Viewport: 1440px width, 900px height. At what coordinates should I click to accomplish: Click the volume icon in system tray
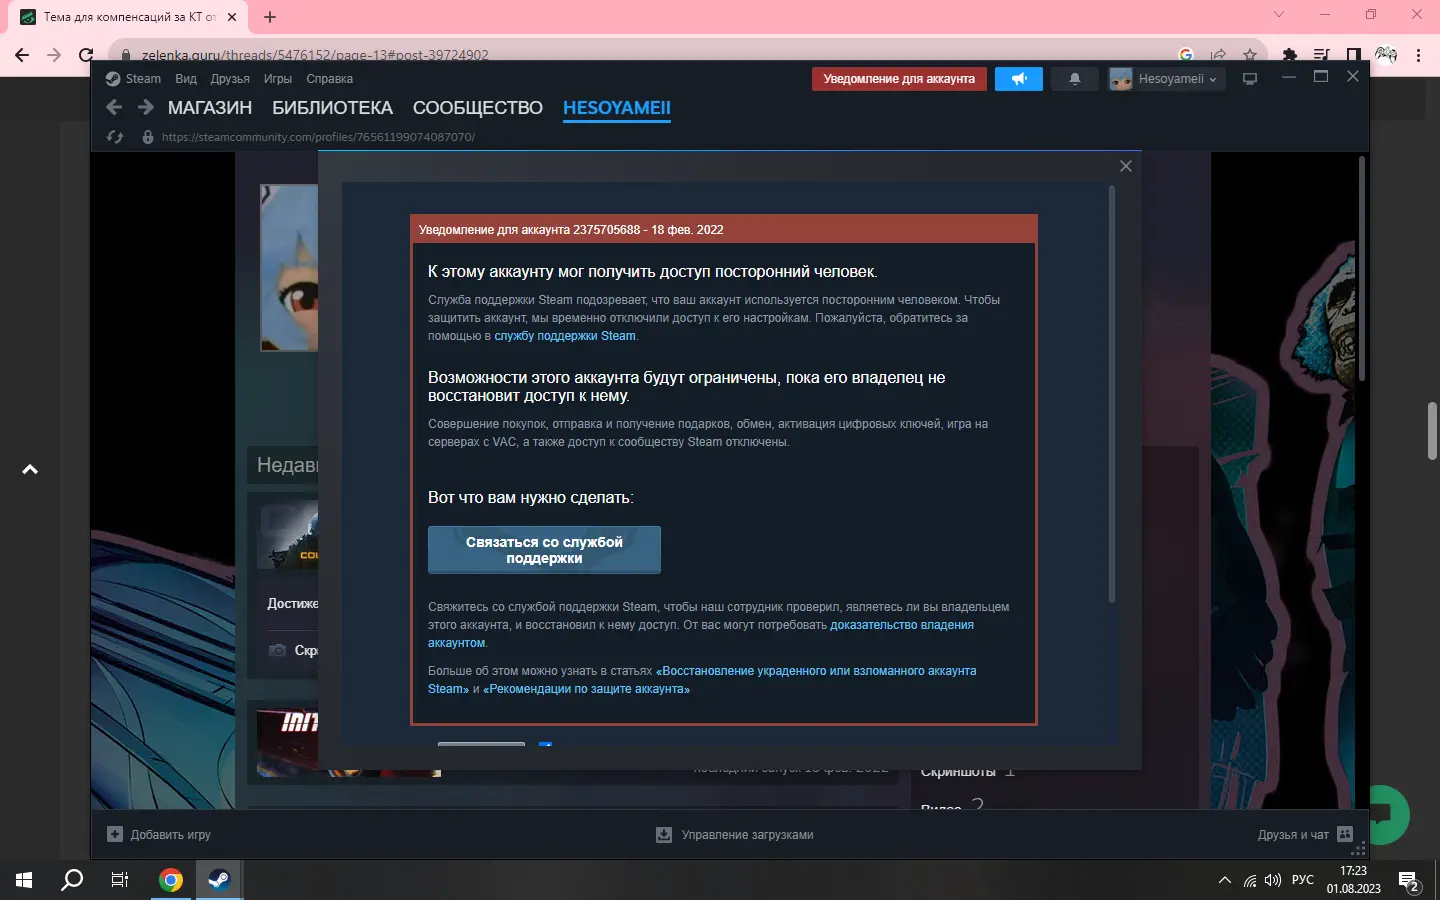1273,880
